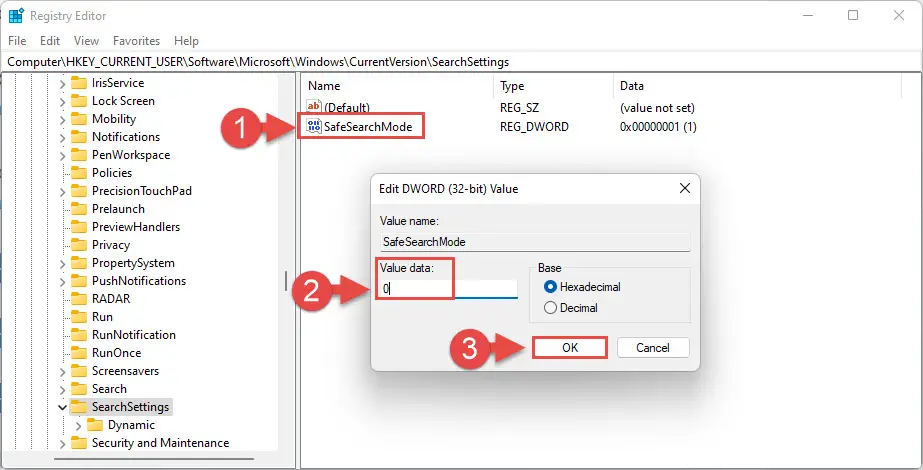Cancel the Edit DWORD dialog
The height and width of the screenshot is (470, 923).
tap(652, 348)
